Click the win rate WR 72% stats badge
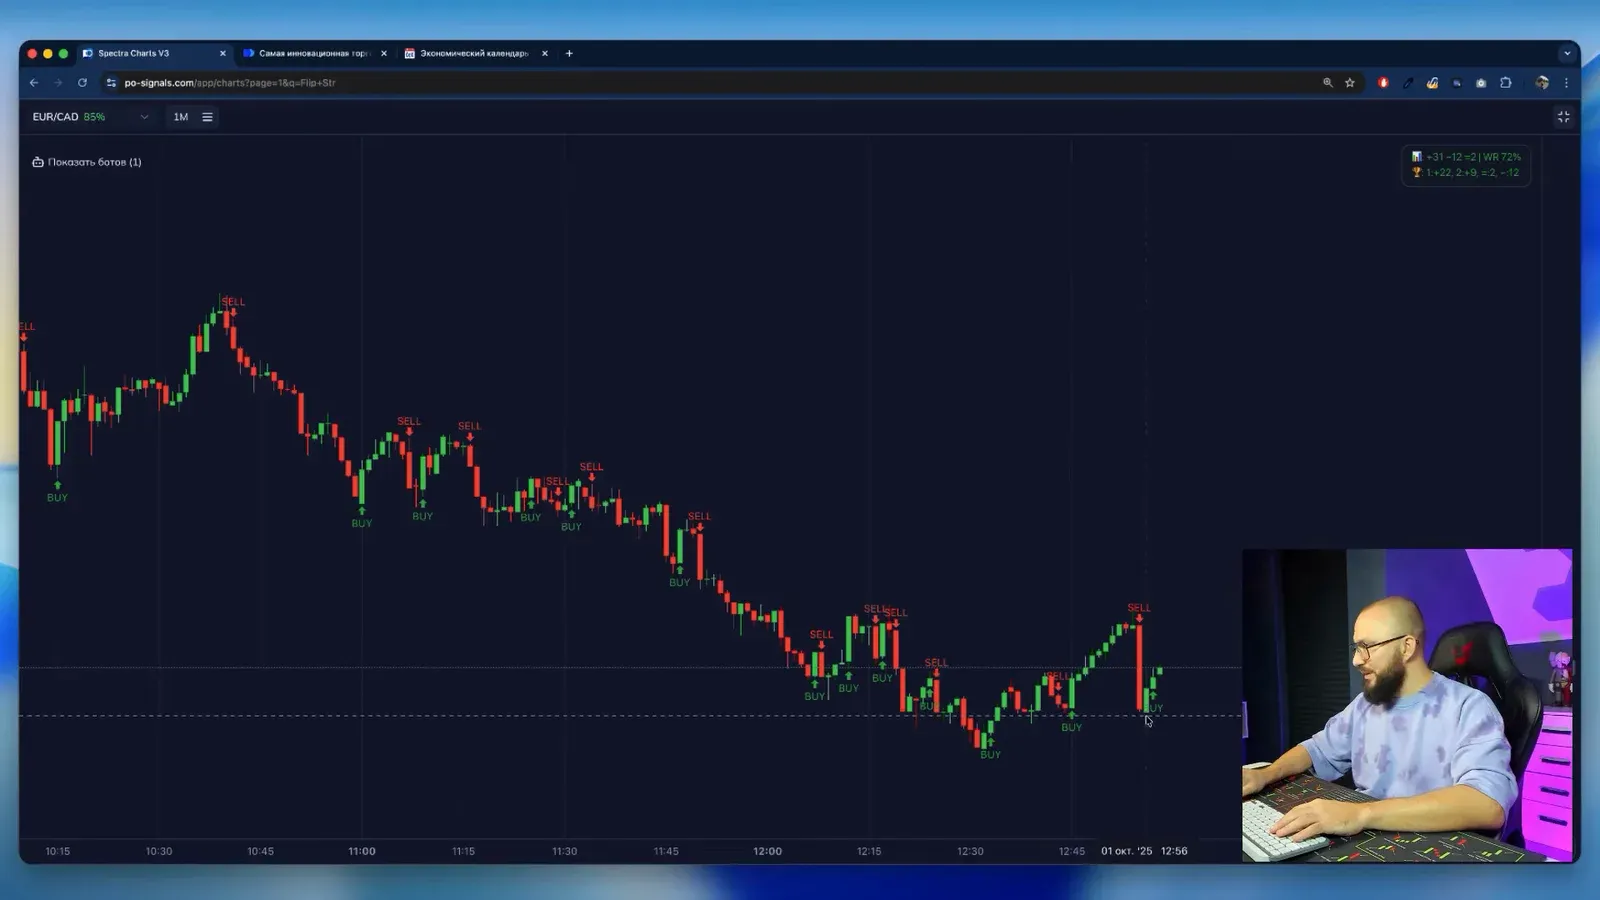The image size is (1600, 900). [x=1466, y=157]
